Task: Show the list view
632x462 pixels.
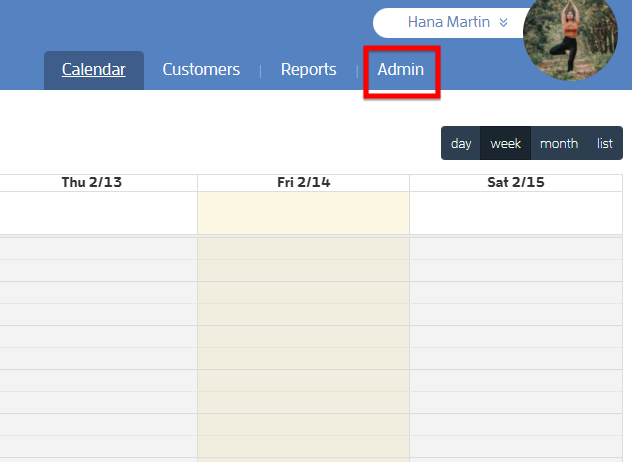Action: click(605, 144)
